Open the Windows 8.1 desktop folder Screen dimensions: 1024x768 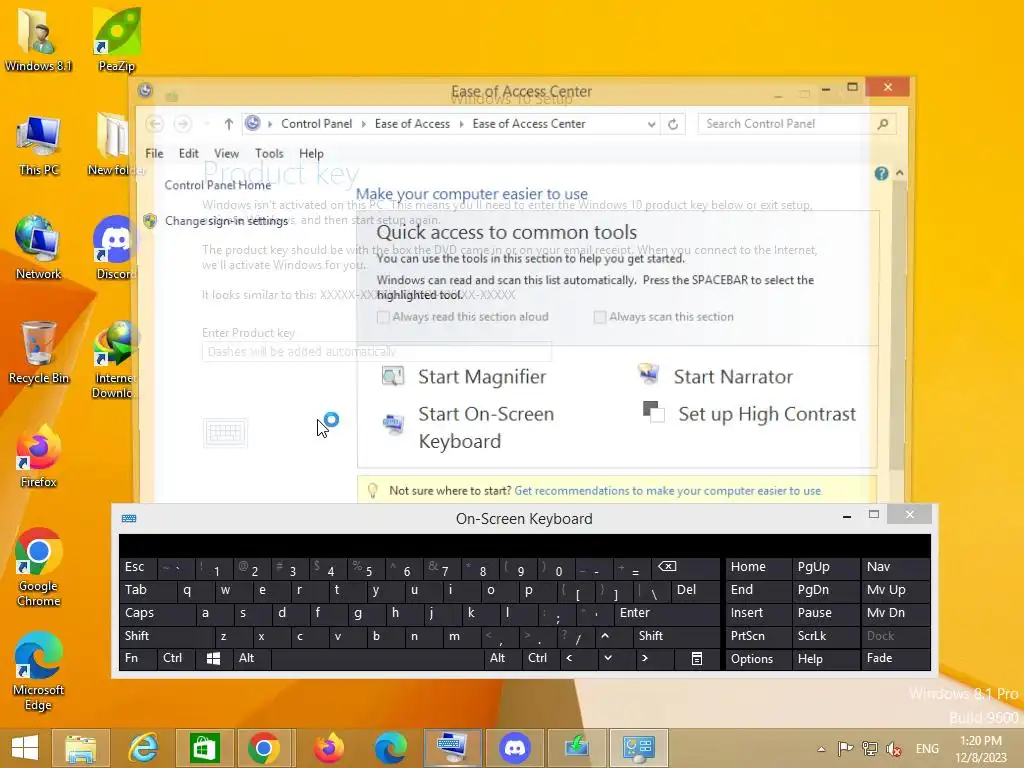point(37,39)
